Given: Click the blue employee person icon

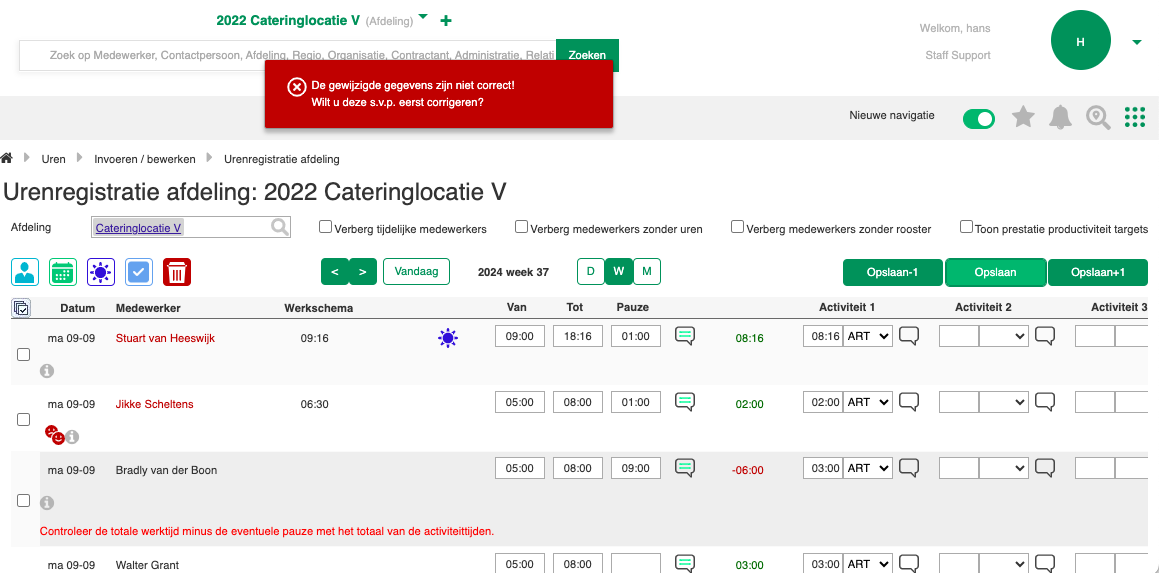Looking at the screenshot, I should tap(25, 272).
